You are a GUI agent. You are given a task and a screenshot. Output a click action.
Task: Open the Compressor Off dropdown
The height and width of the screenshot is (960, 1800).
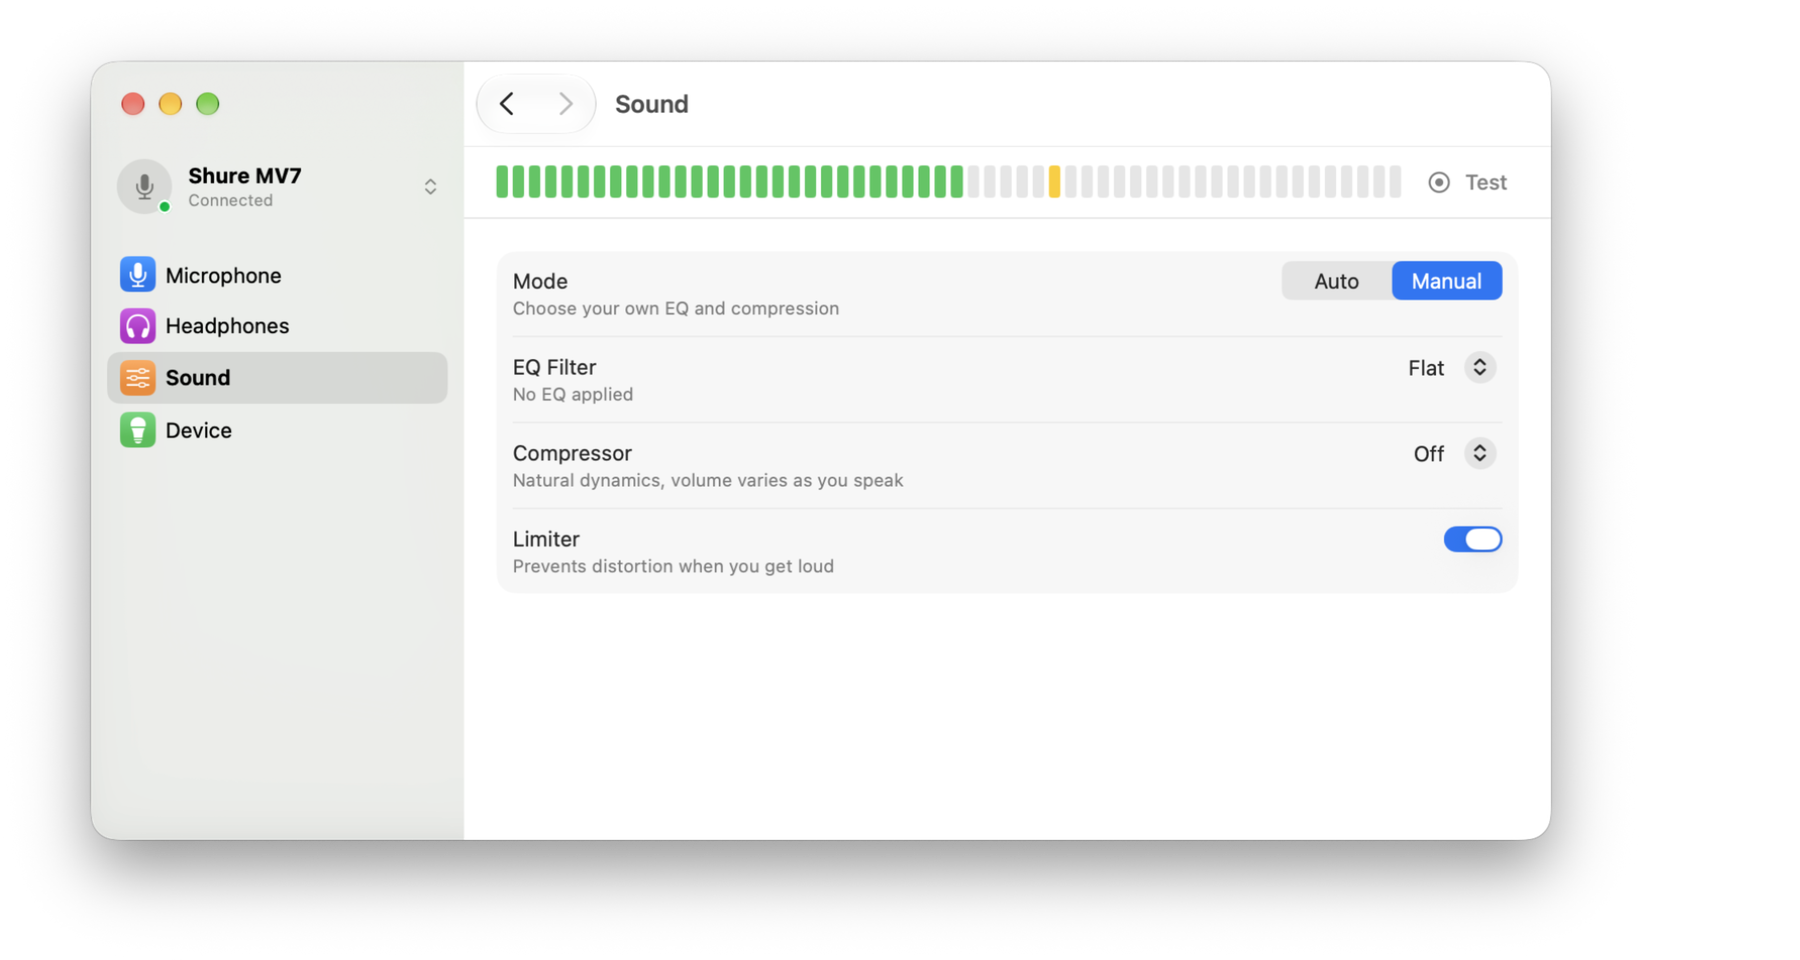[x=1480, y=453]
